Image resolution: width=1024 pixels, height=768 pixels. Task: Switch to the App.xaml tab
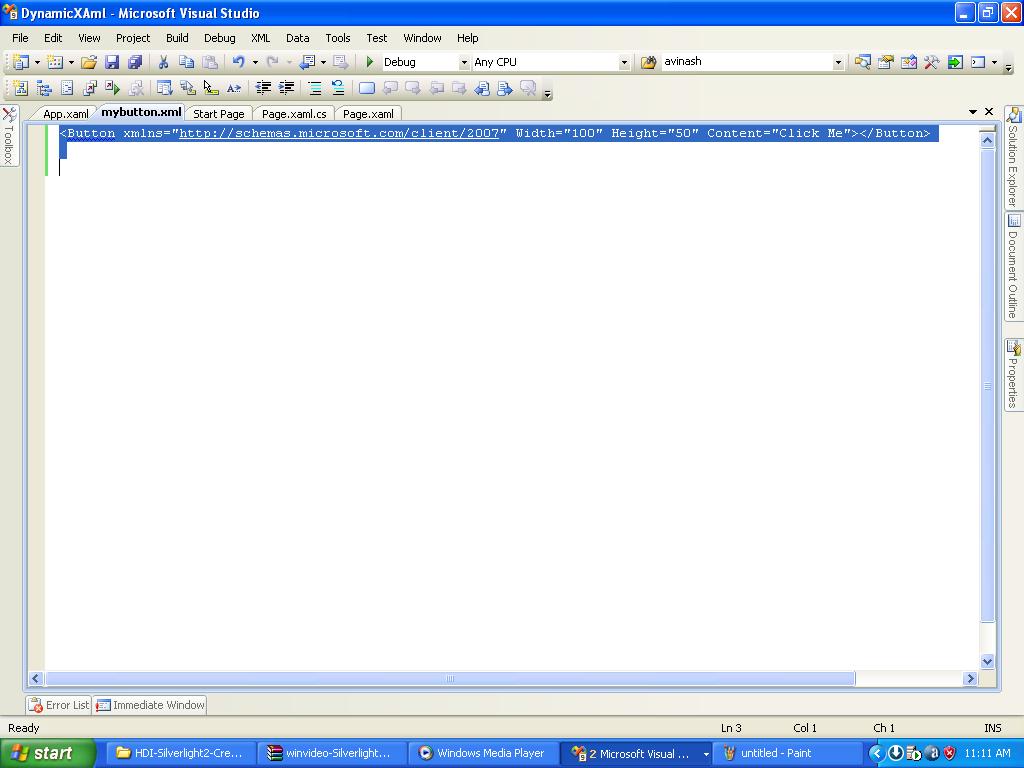click(65, 114)
